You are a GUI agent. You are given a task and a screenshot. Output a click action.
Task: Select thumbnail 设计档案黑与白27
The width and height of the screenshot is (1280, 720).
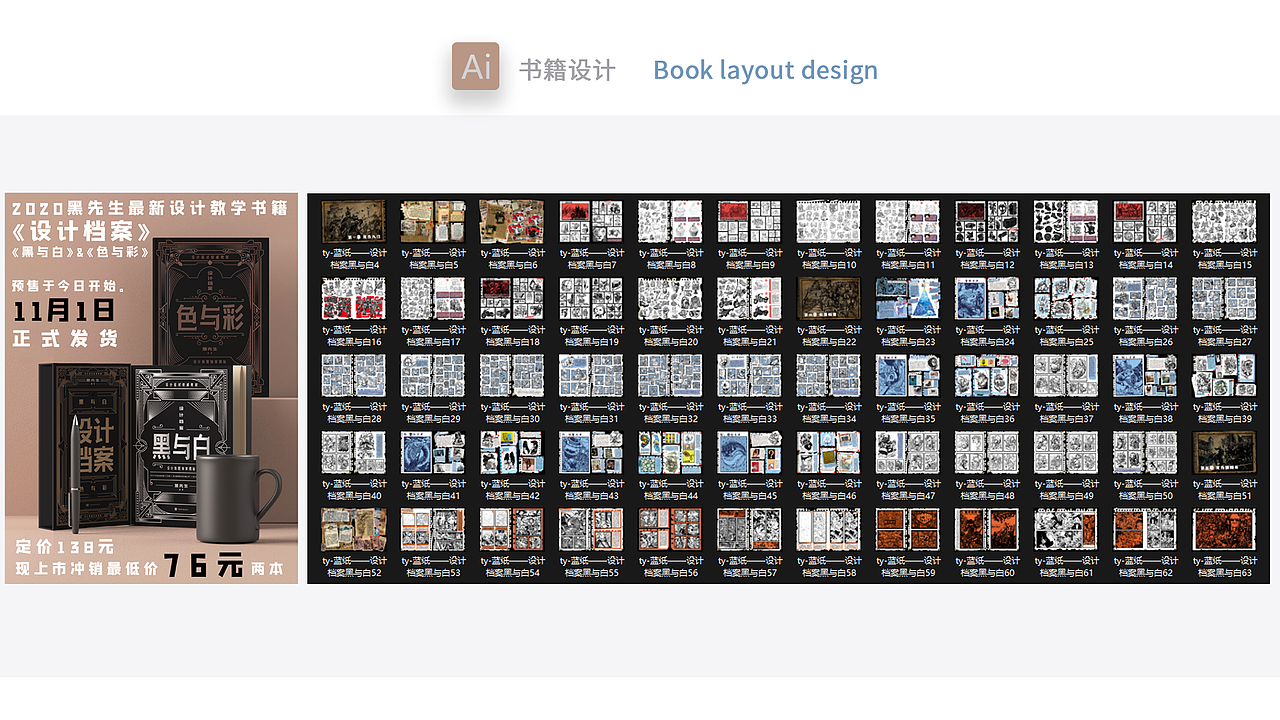pos(1224,298)
